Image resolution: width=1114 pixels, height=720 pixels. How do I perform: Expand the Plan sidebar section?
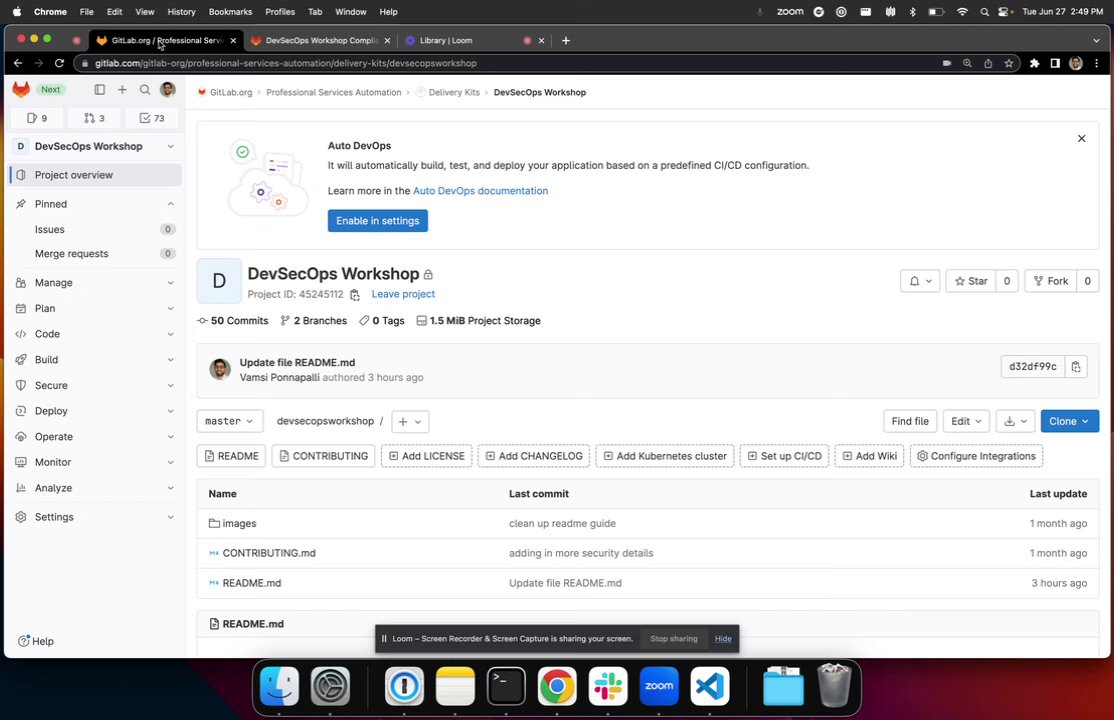[94, 308]
